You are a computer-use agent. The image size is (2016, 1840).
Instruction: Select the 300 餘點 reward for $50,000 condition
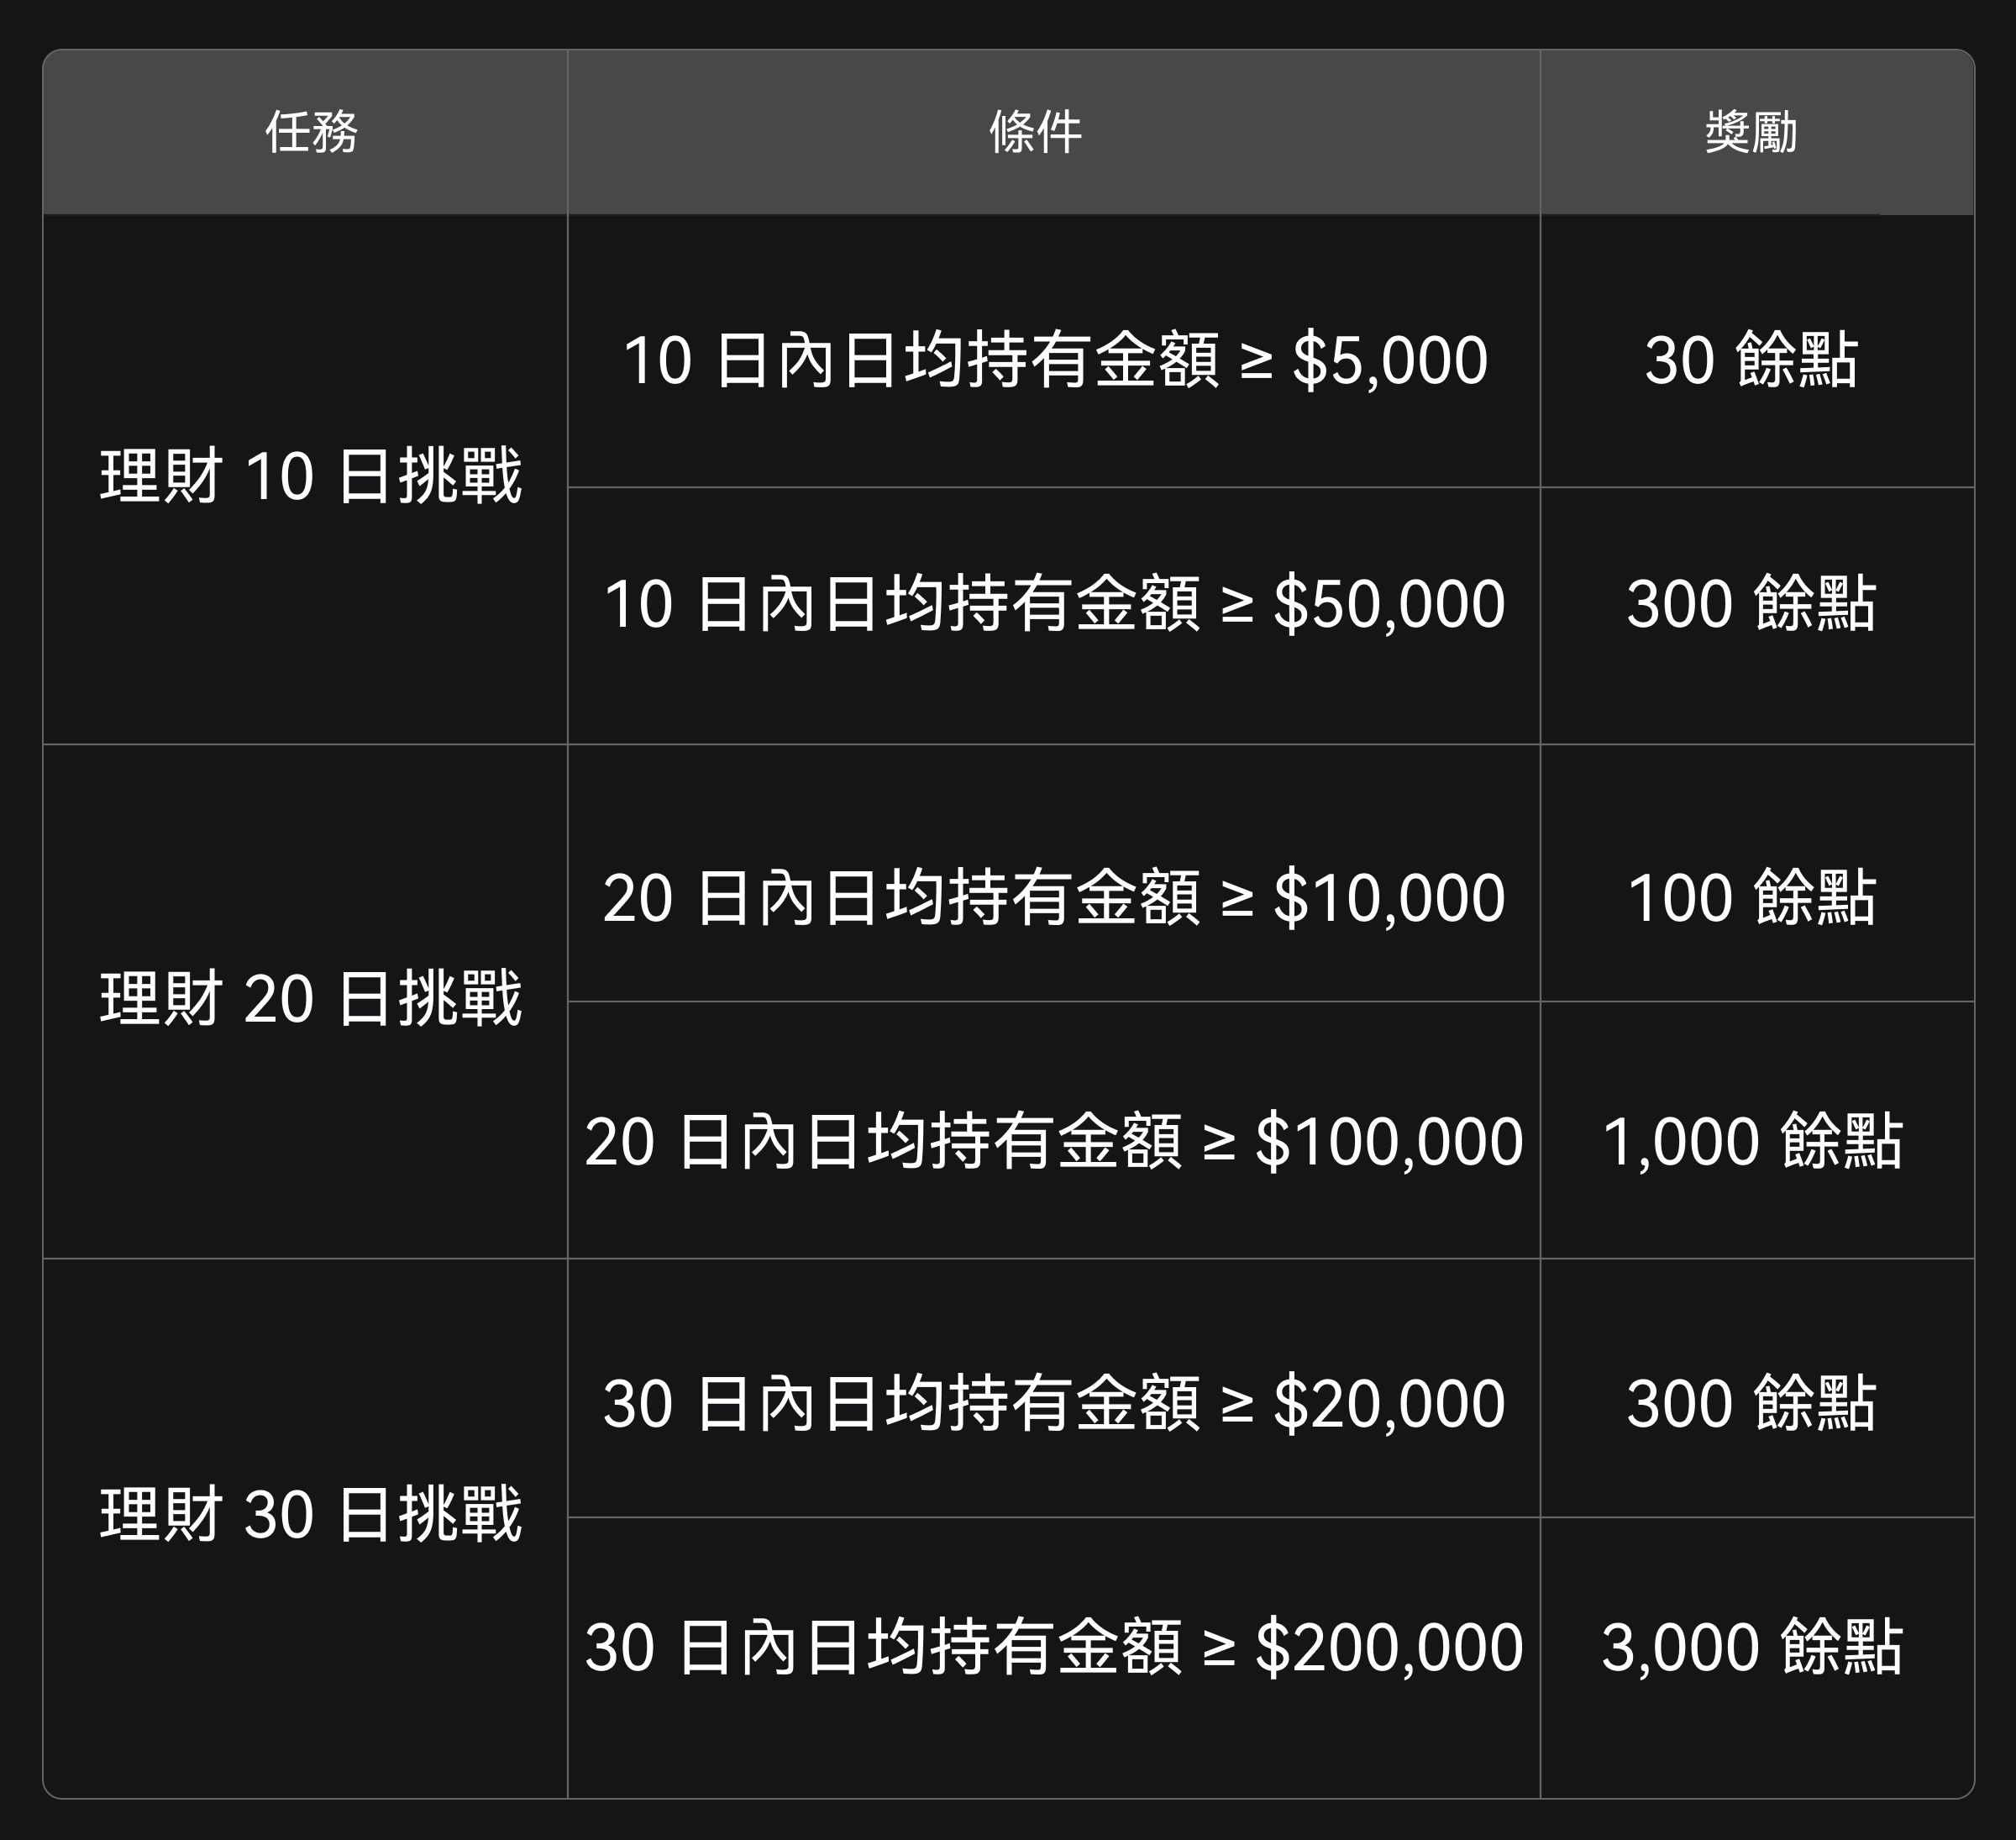pos(1751,604)
